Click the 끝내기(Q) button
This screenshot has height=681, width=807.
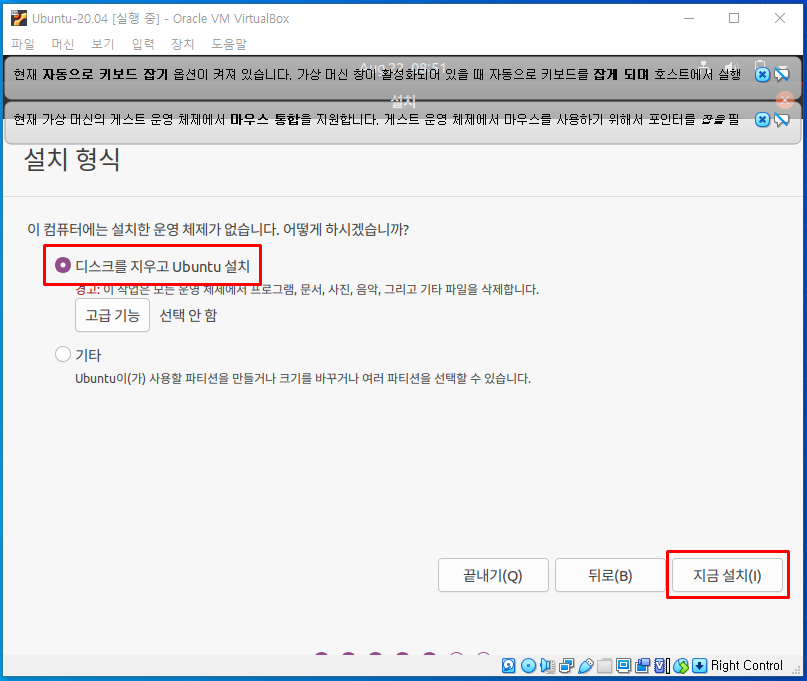pyautogui.click(x=493, y=575)
